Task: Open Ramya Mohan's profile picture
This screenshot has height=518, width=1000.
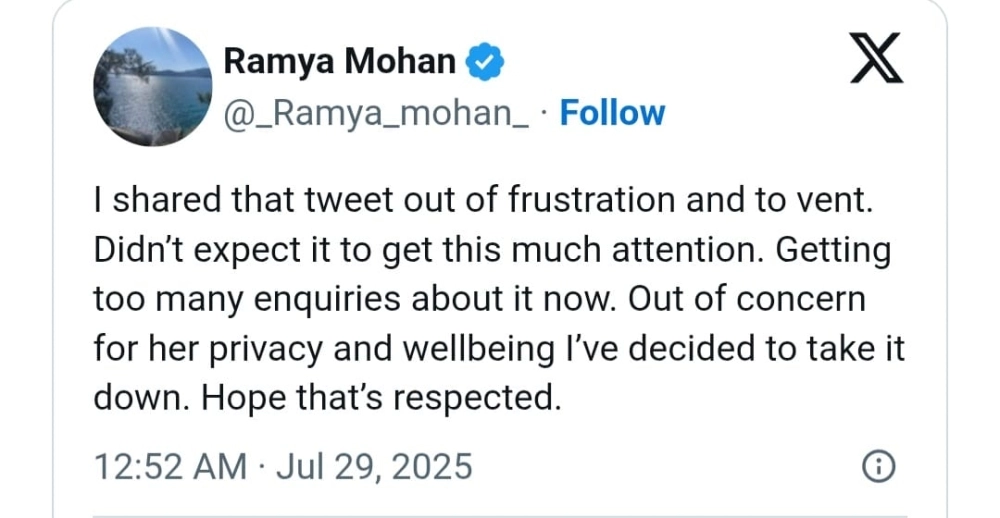Action: tap(151, 86)
